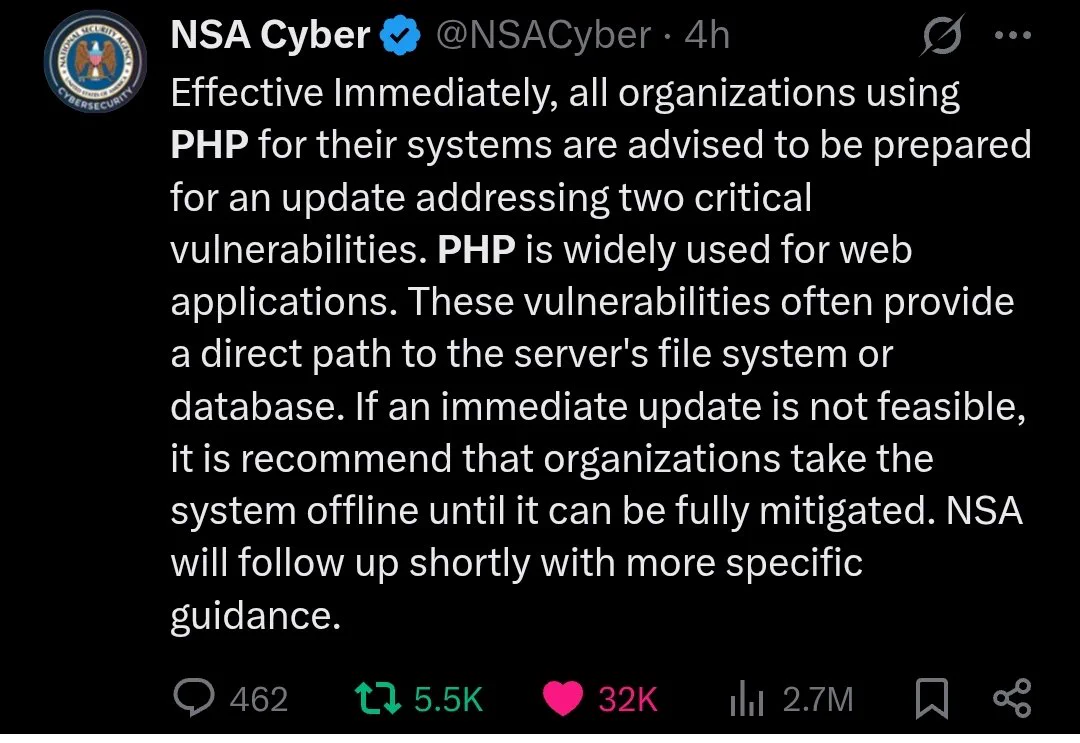Open the @NSACyber handle link
The width and height of the screenshot is (1080, 743).
click(543, 34)
